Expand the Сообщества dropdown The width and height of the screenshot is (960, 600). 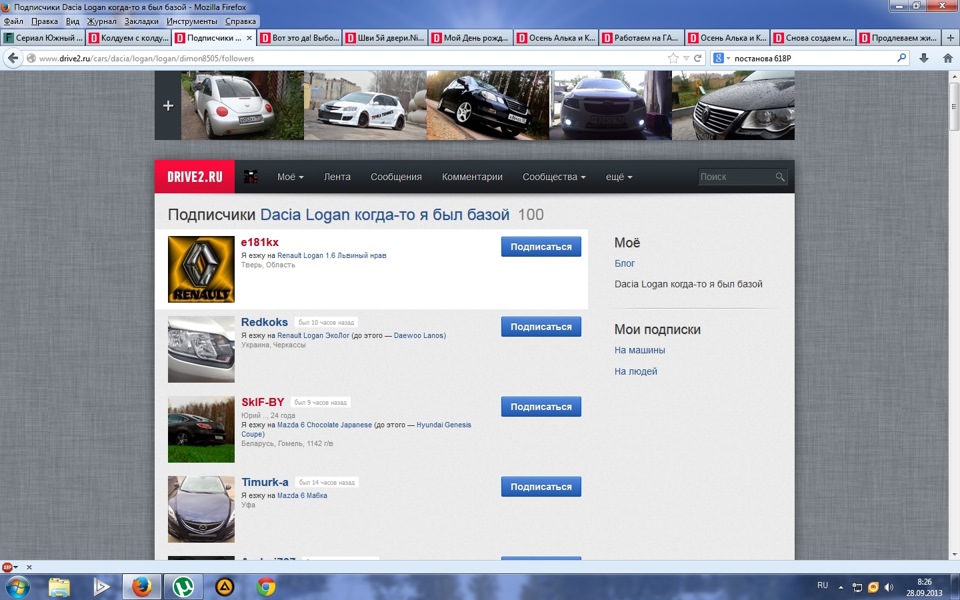[x=553, y=177]
